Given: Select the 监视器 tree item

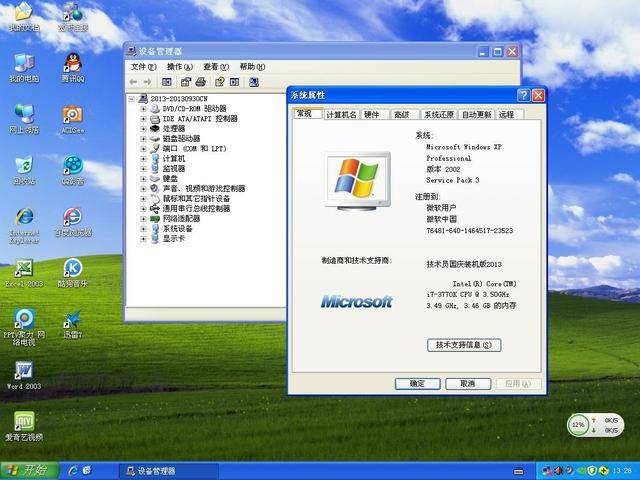Looking at the screenshot, I should click(x=174, y=169).
